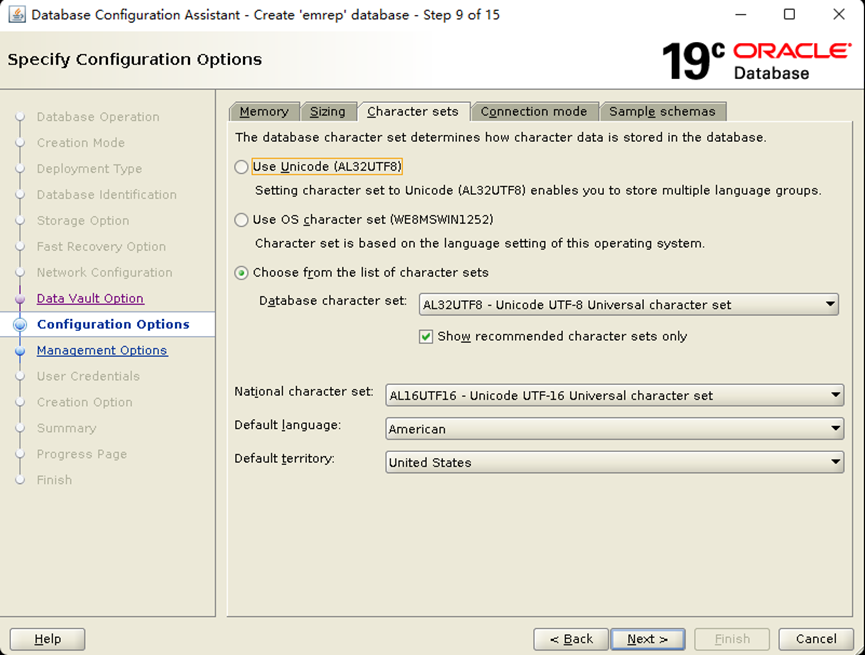Image resolution: width=865 pixels, height=655 pixels.
Task: Click the disabled Finish button
Action: 732,639
